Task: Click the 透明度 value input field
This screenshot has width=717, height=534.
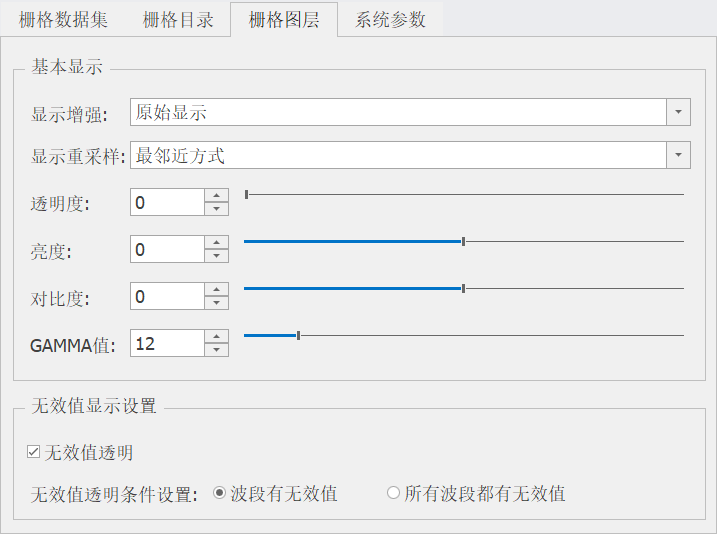Action: [167, 202]
